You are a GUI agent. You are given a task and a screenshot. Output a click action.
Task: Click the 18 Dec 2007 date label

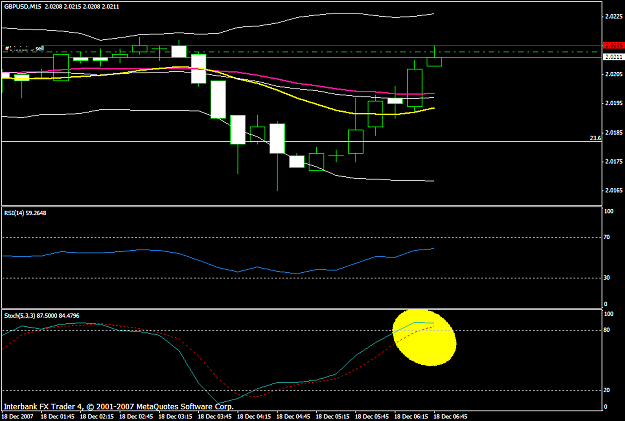click(18, 417)
